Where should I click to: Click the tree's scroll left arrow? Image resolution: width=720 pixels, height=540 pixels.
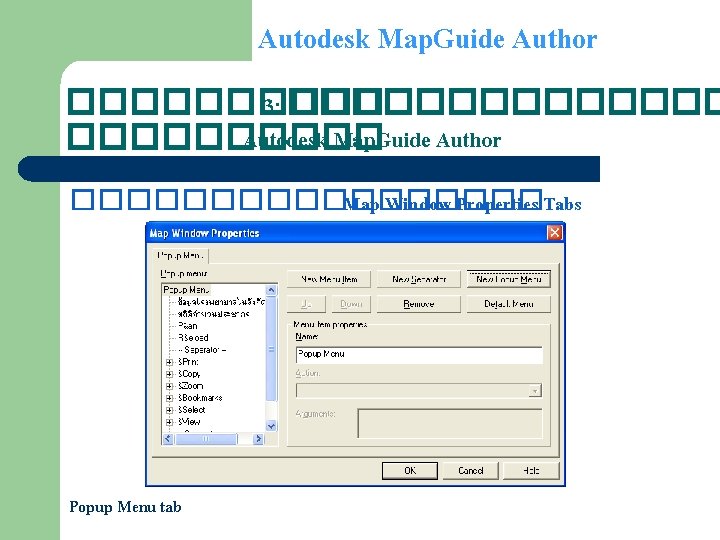pyautogui.click(x=168, y=439)
